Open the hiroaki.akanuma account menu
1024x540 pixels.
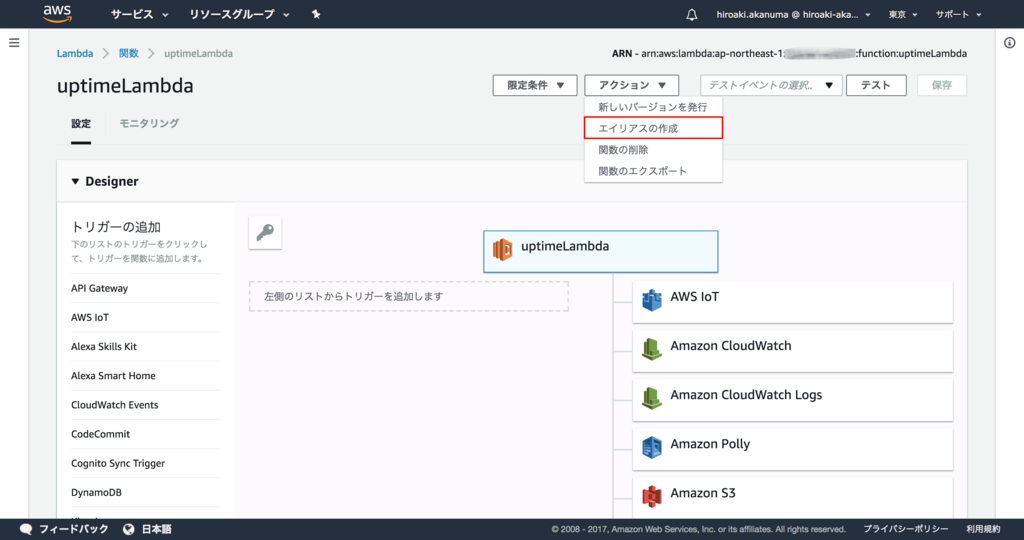pos(793,14)
